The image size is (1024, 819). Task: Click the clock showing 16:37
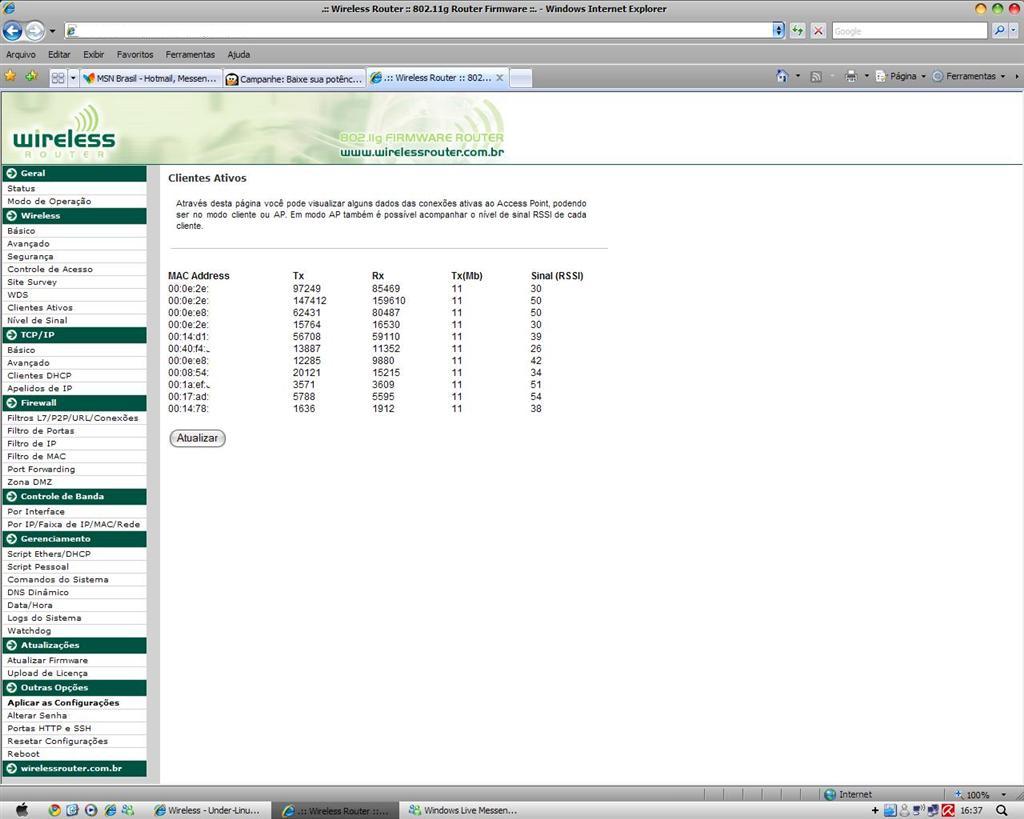971,811
